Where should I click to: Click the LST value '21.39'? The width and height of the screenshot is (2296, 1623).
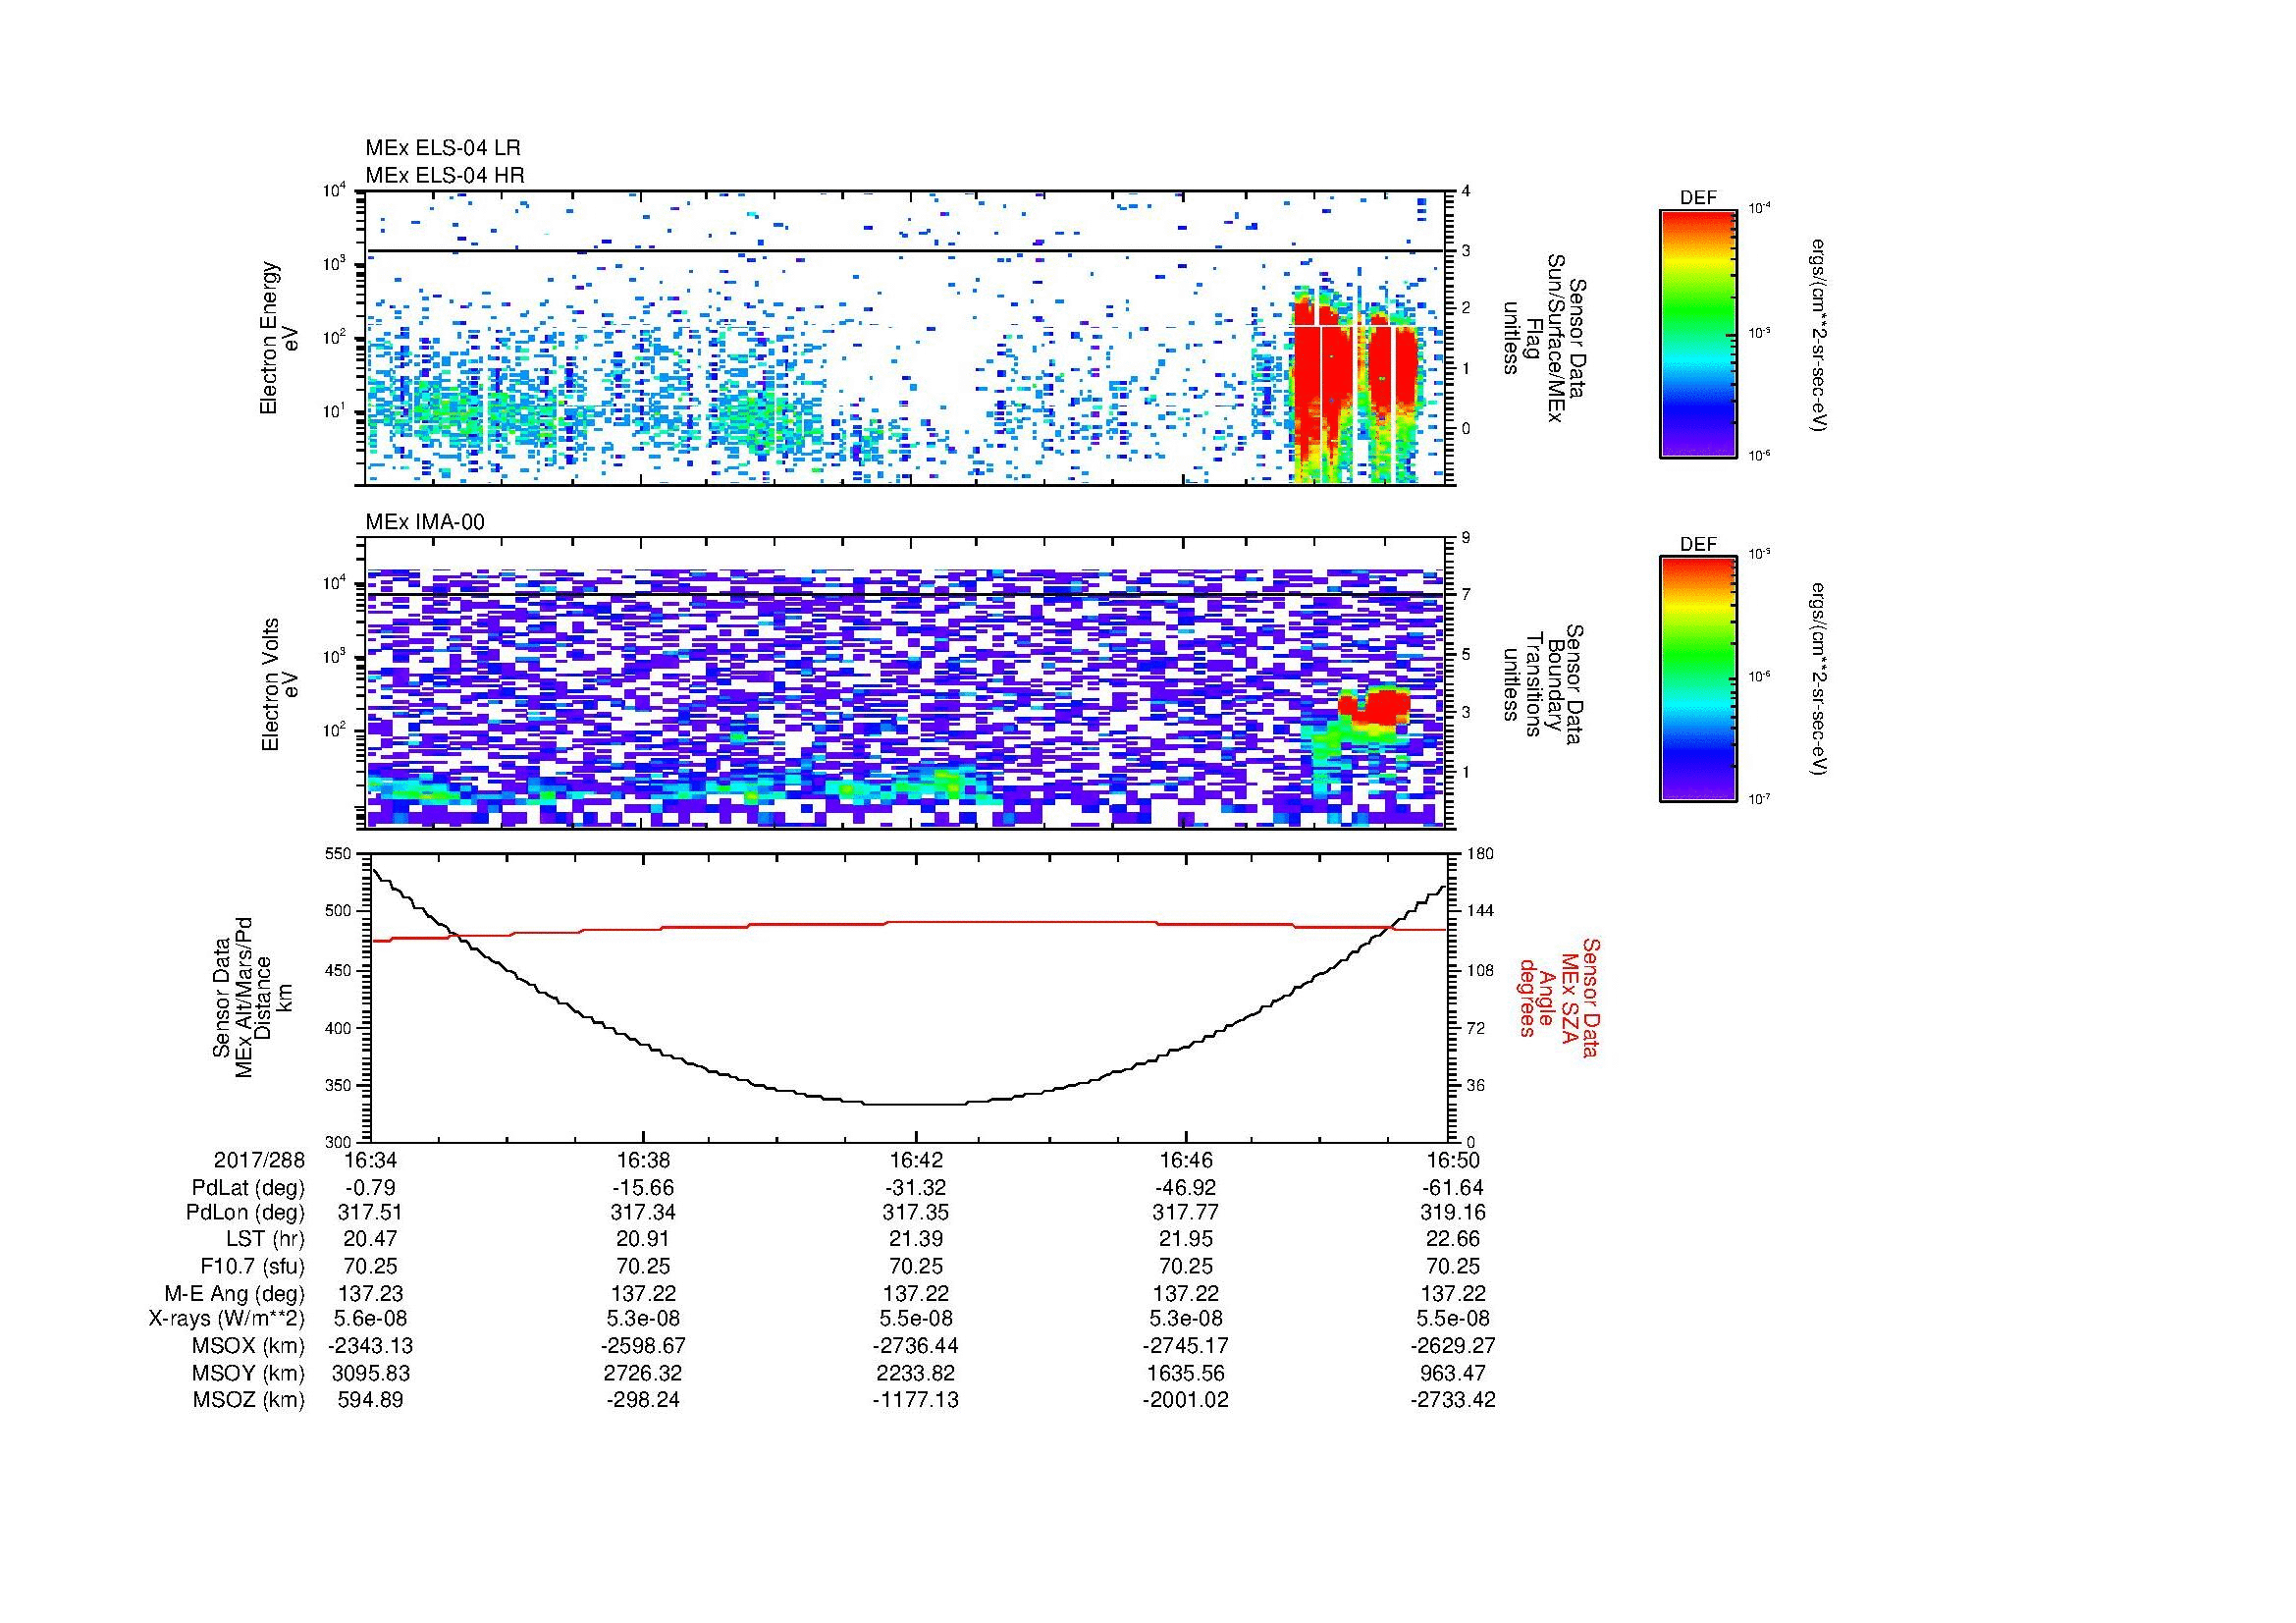coord(916,1239)
